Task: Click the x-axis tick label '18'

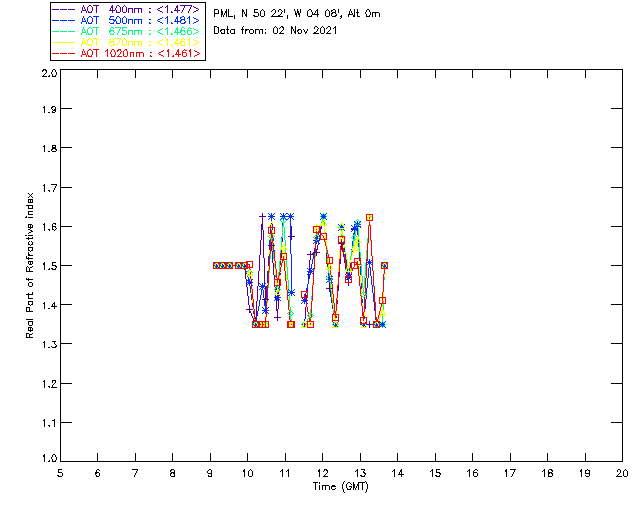Action: click(x=547, y=473)
